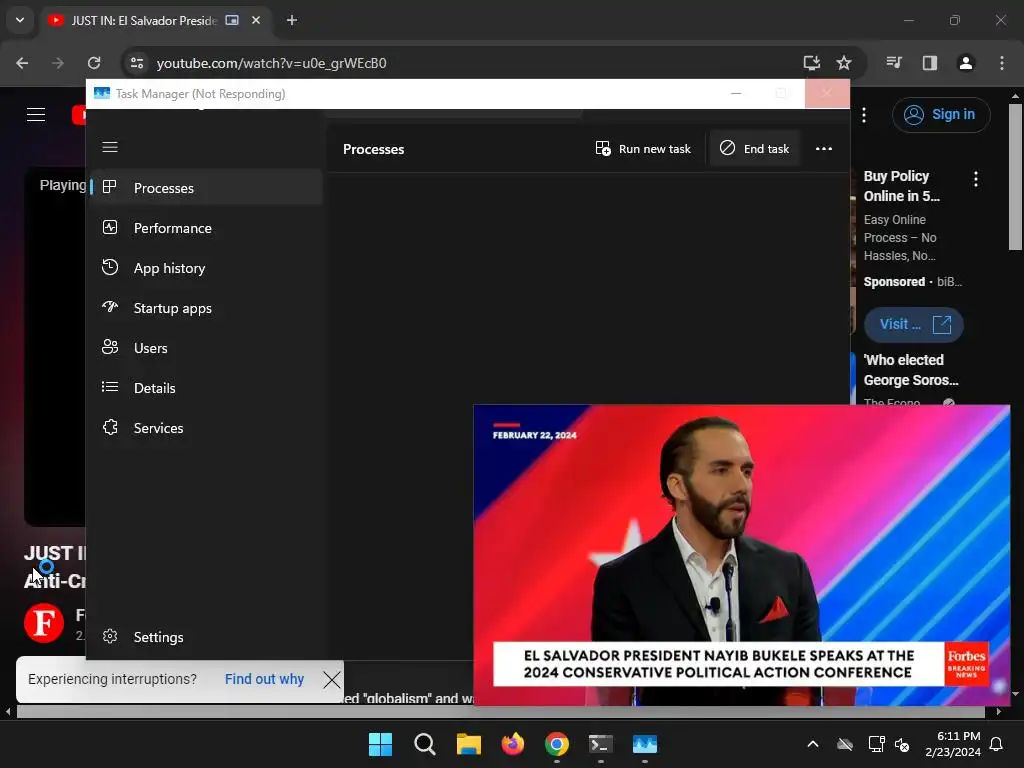The image size is (1024, 768).
Task: Open Services page in Task Manager
Action: click(206, 428)
